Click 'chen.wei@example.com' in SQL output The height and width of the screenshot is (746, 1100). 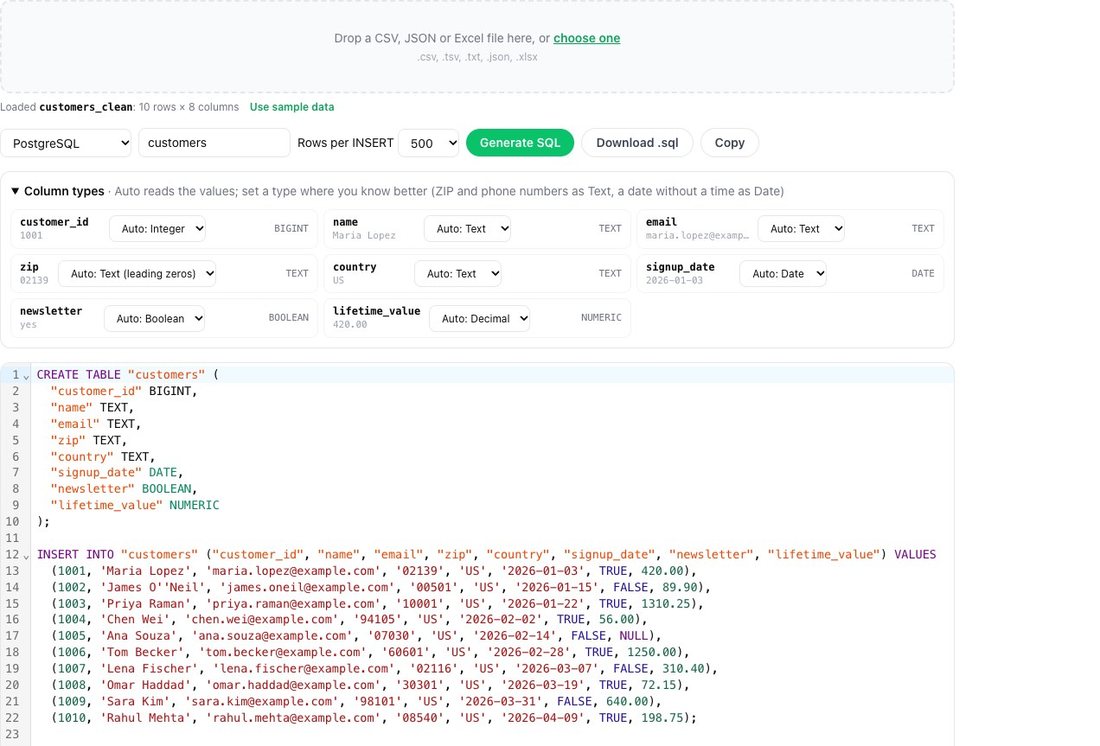click(262, 620)
